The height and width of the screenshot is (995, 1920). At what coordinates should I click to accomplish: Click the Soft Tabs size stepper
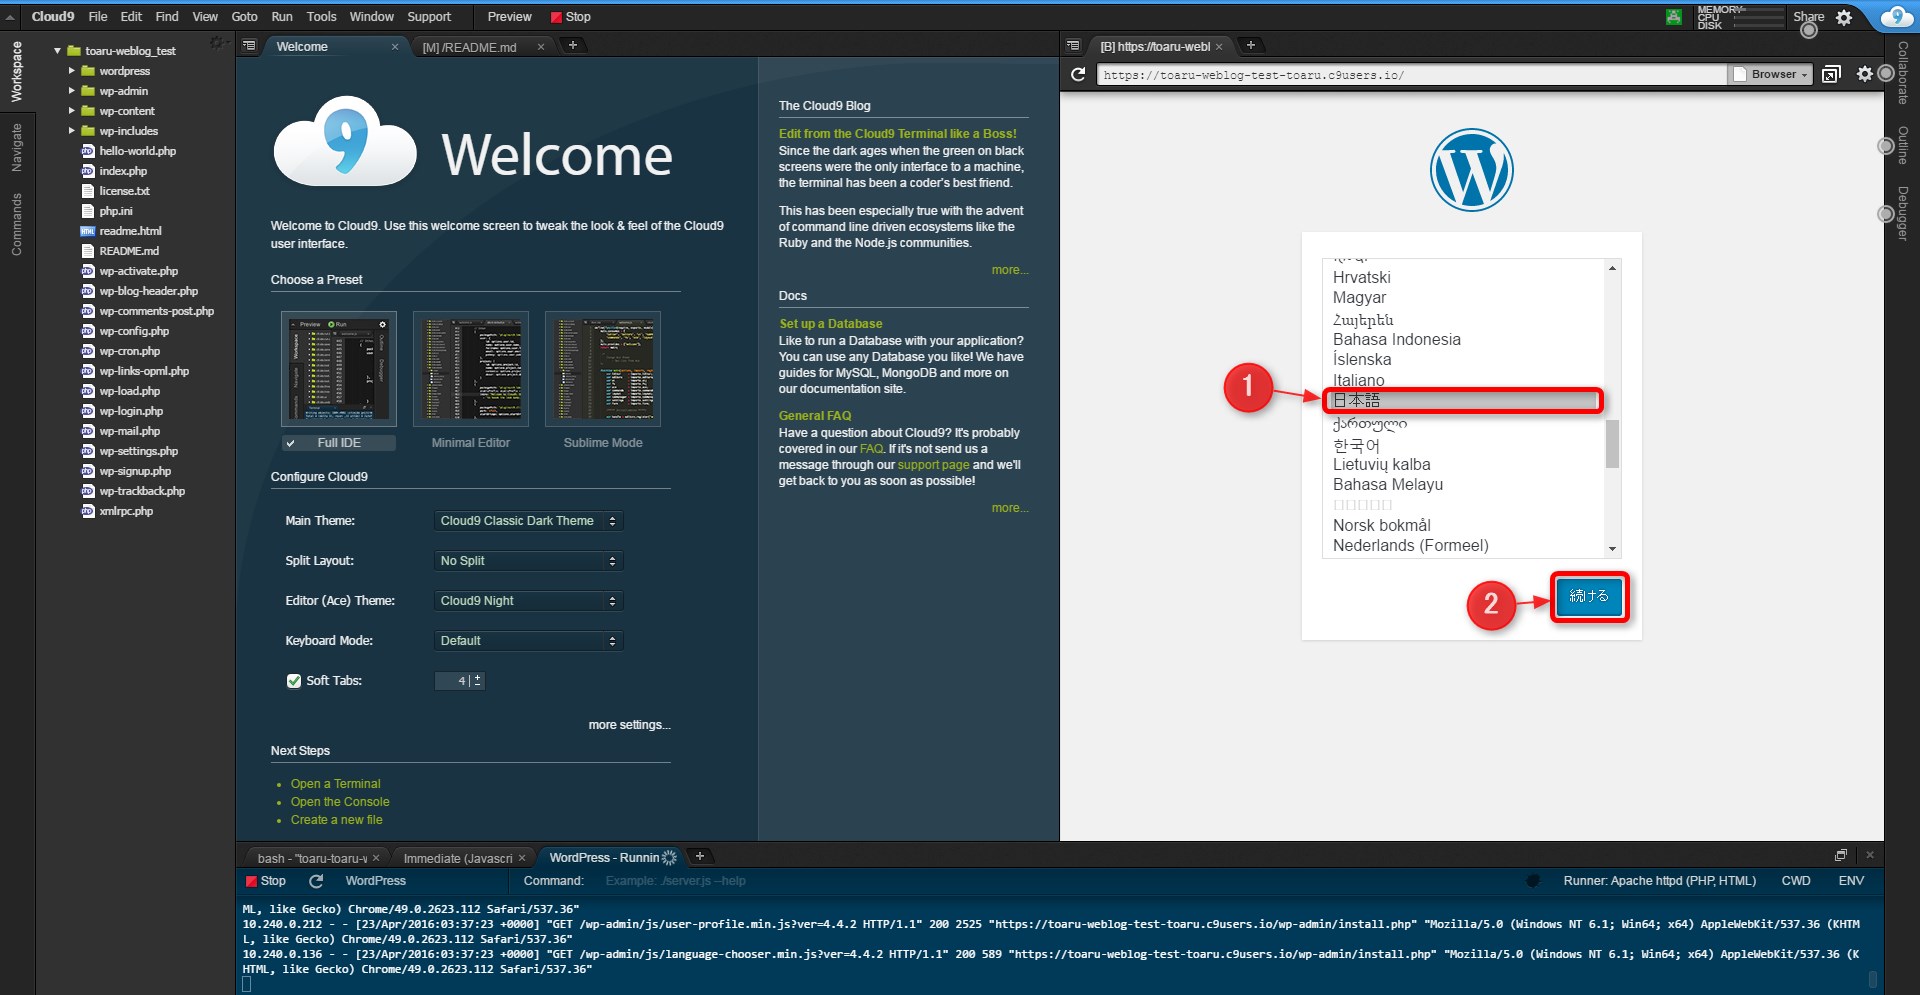tap(478, 681)
